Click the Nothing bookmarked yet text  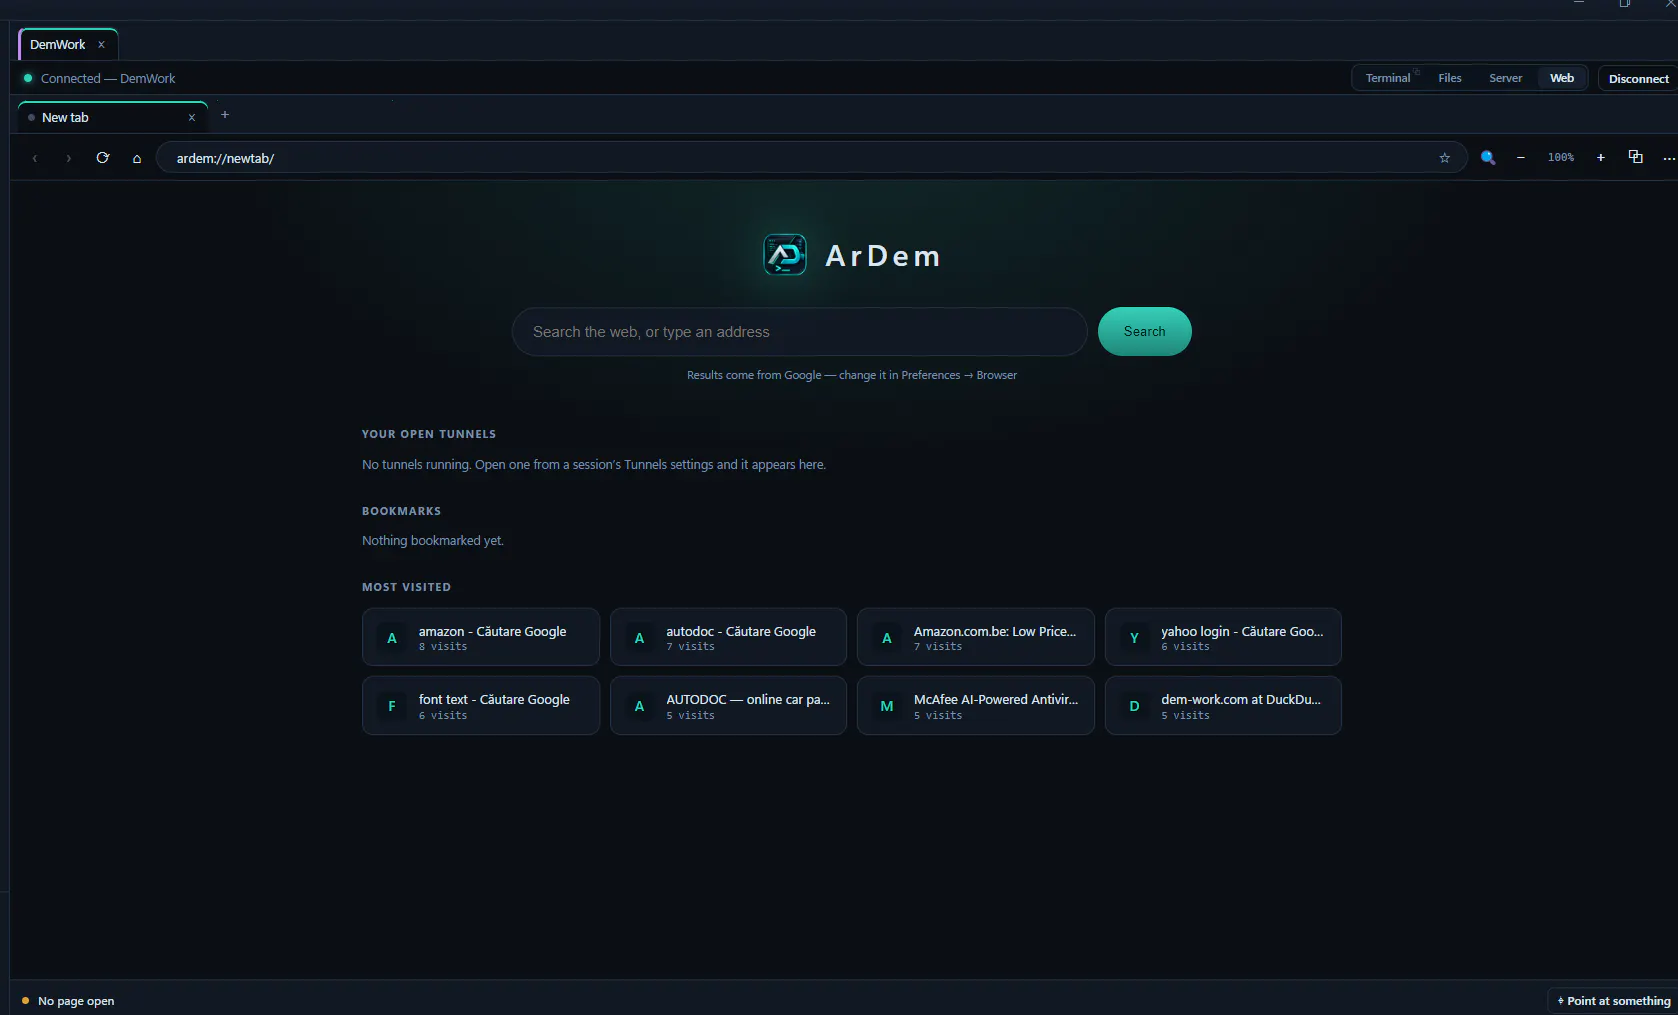(x=433, y=541)
